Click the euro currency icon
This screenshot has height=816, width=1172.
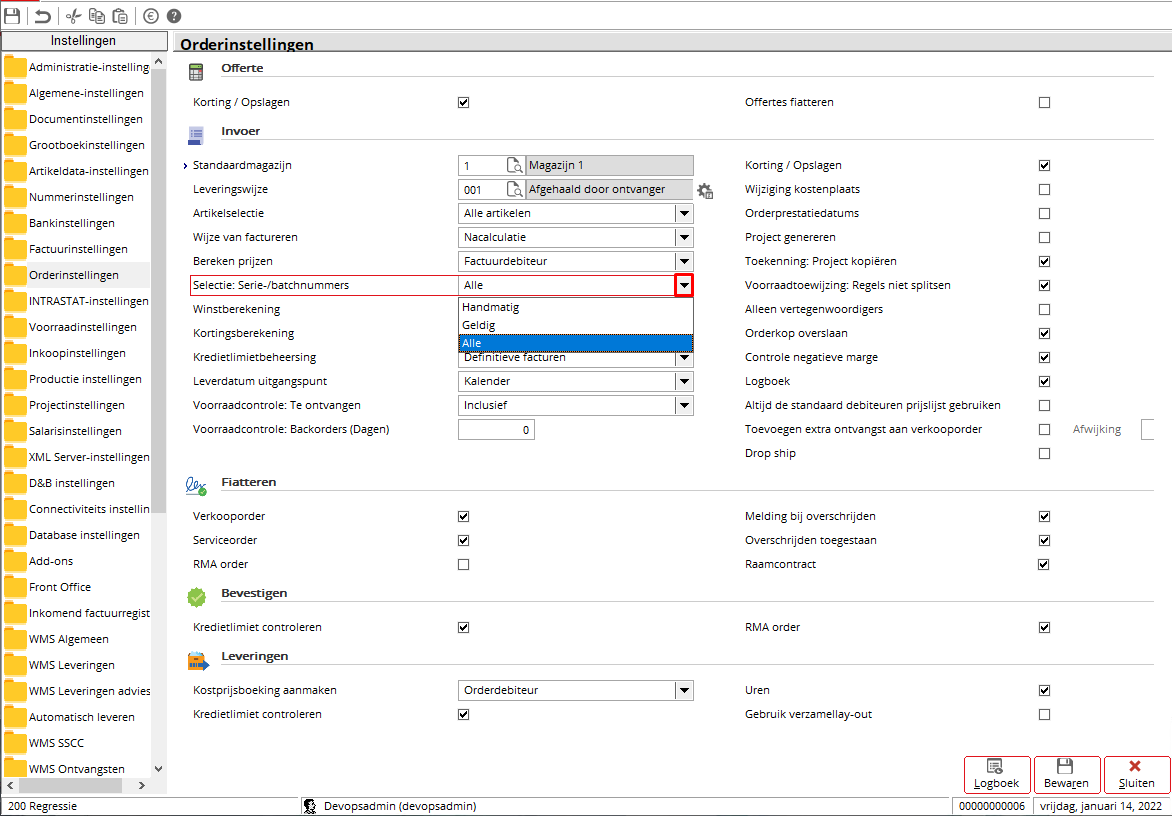151,16
